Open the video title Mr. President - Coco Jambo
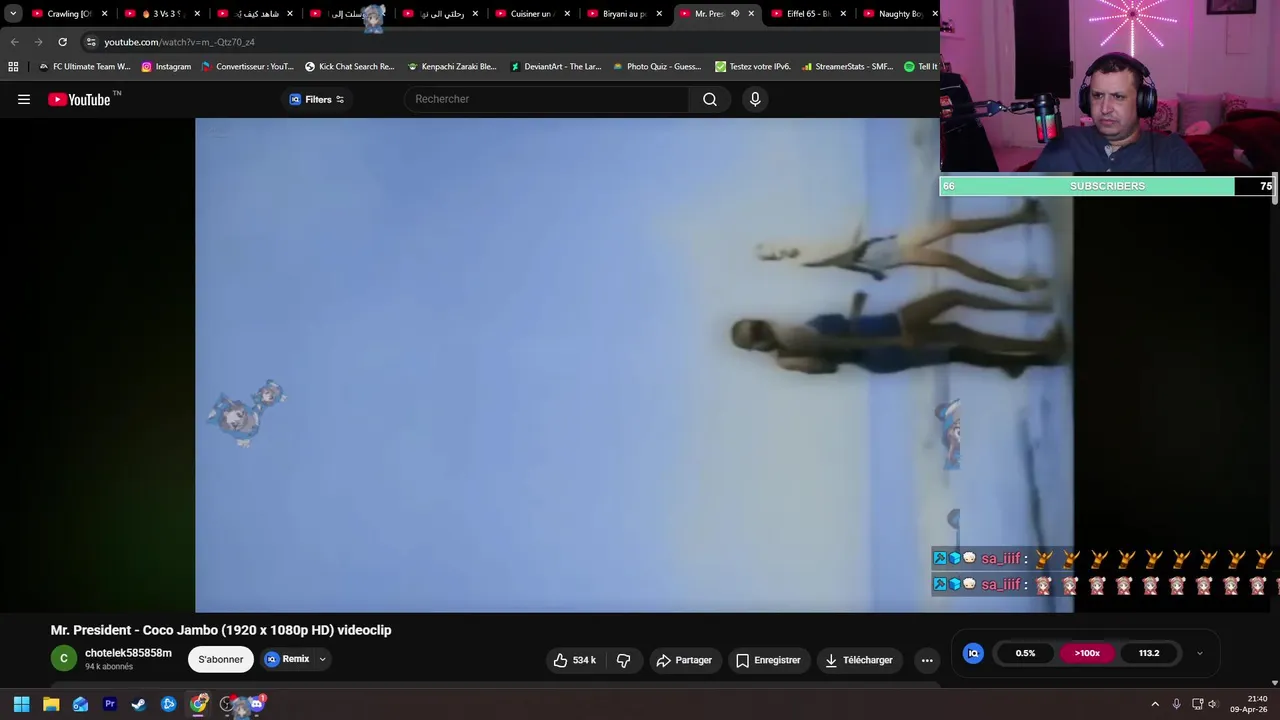The height and width of the screenshot is (720, 1280). tap(221, 630)
